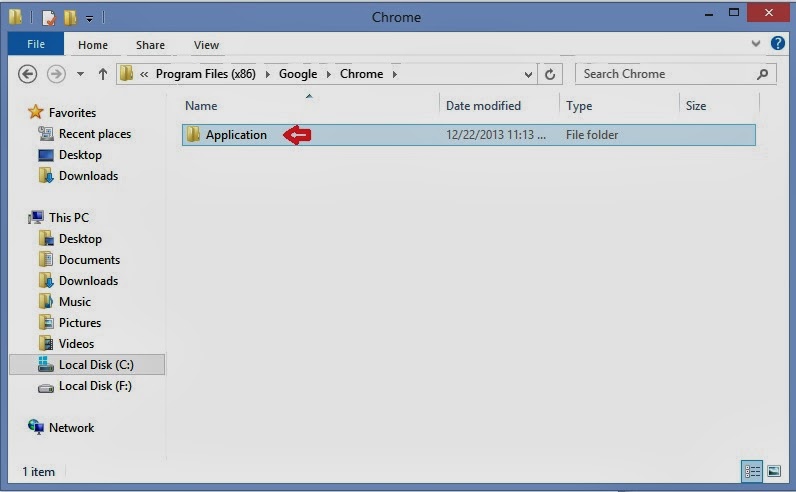
Task: Click the Properties quick access icon
Action: coord(49,18)
